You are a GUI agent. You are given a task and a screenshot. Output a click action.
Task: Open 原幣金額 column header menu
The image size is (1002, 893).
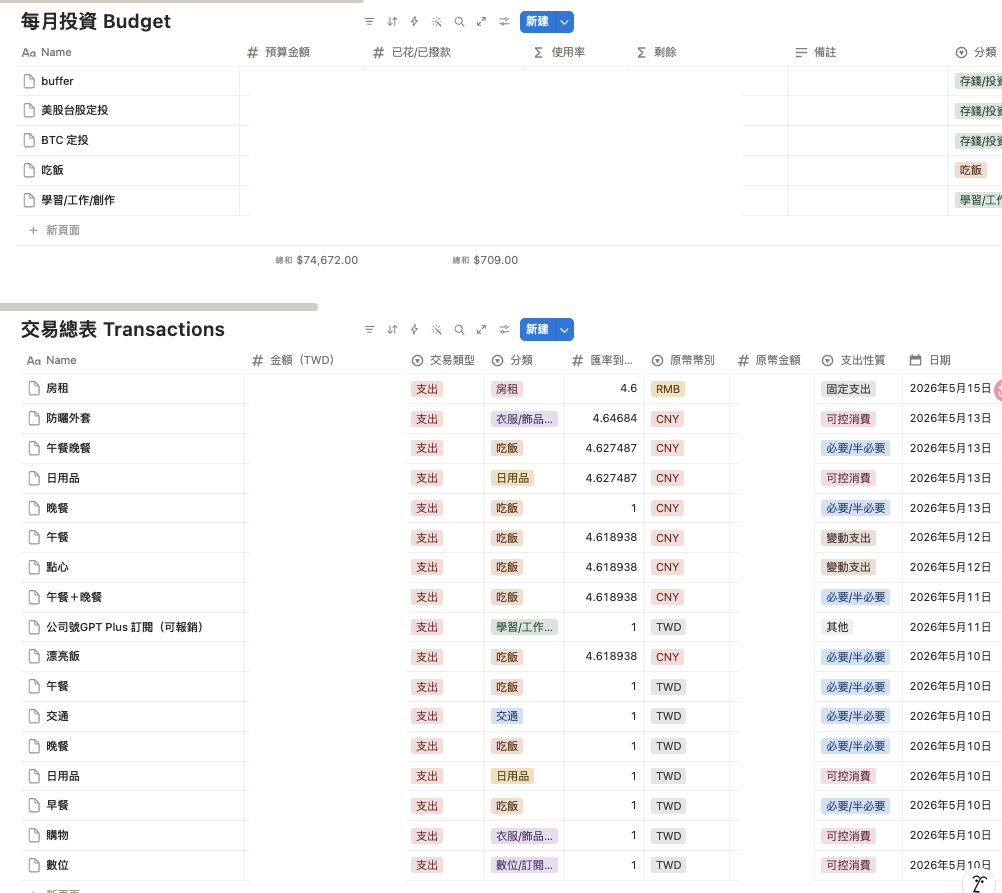point(769,361)
